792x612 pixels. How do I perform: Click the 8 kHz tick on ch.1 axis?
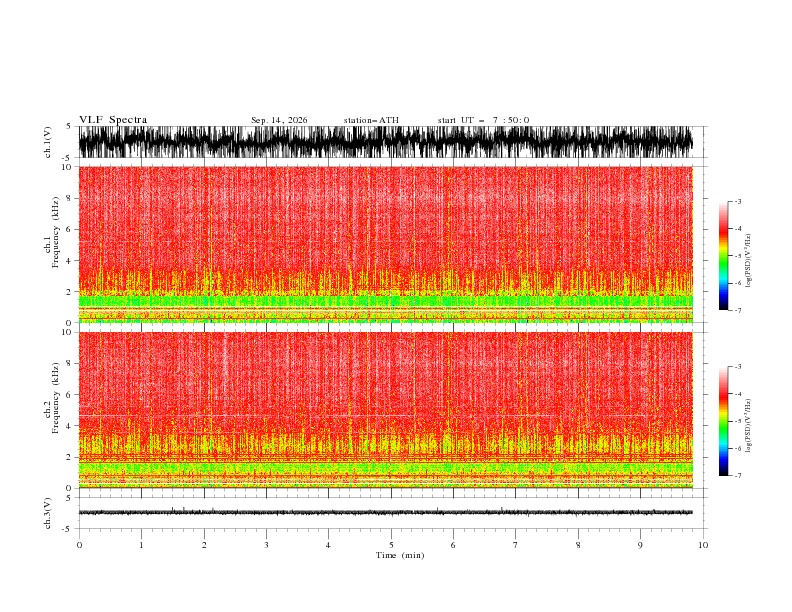tap(69, 198)
